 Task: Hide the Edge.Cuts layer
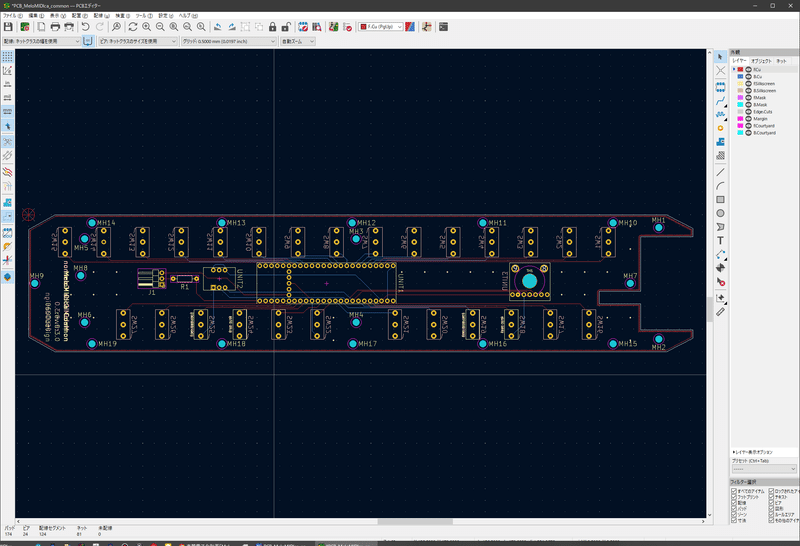748,112
